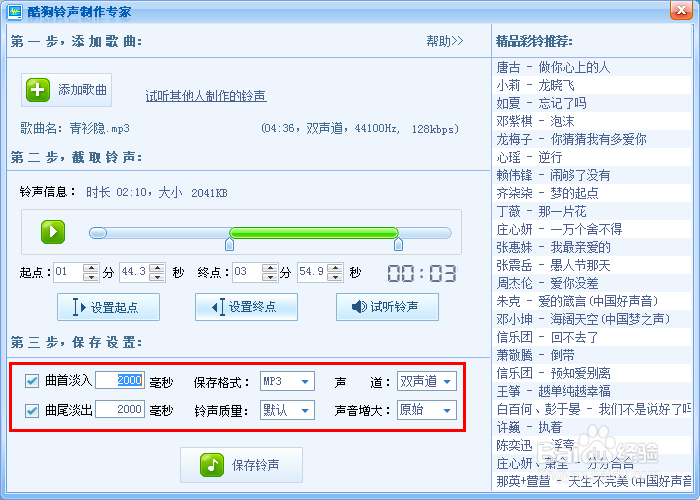
Task: Click stepper arrows of end minutes field
Action: (x=270, y=272)
